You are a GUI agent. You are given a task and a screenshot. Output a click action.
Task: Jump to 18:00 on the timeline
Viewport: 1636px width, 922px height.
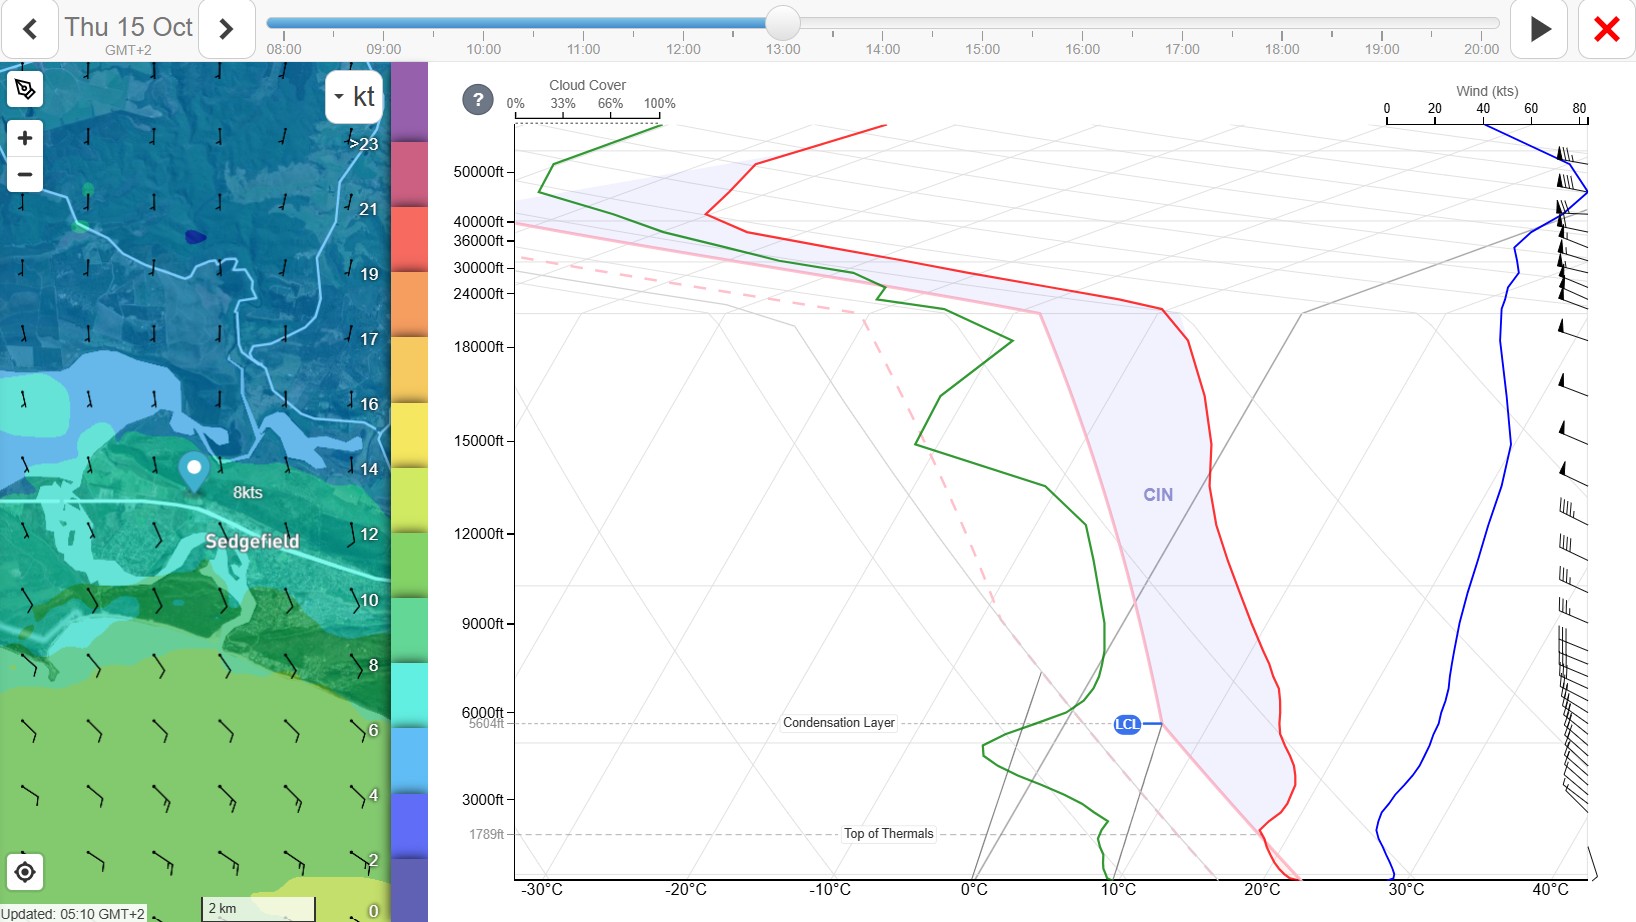tap(1282, 49)
